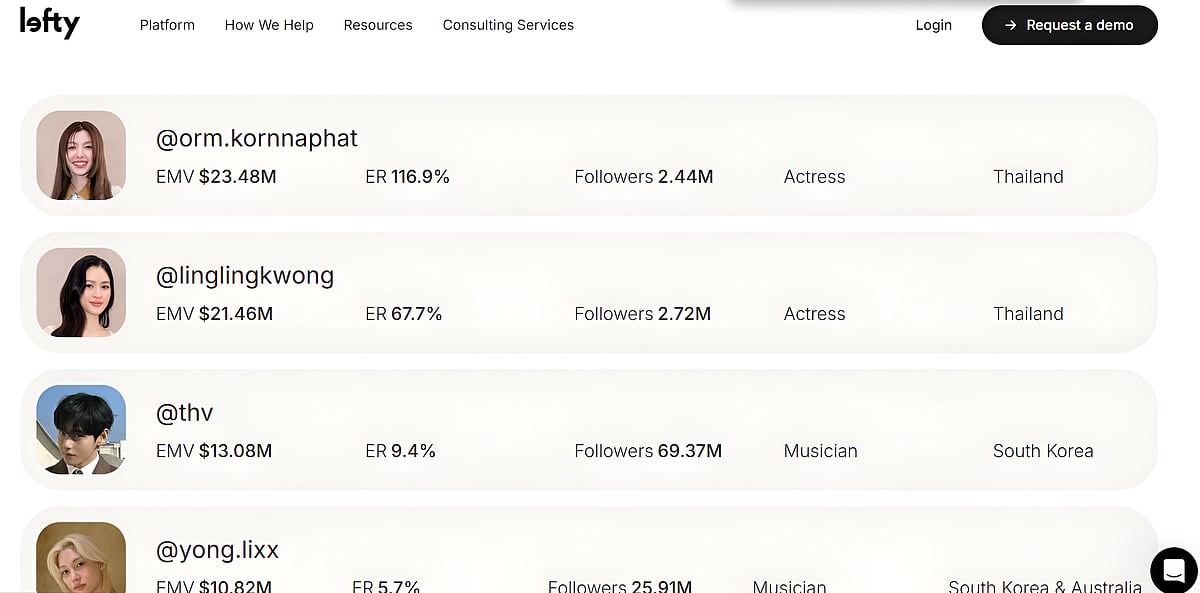Open the @thv handle

pos(185,412)
